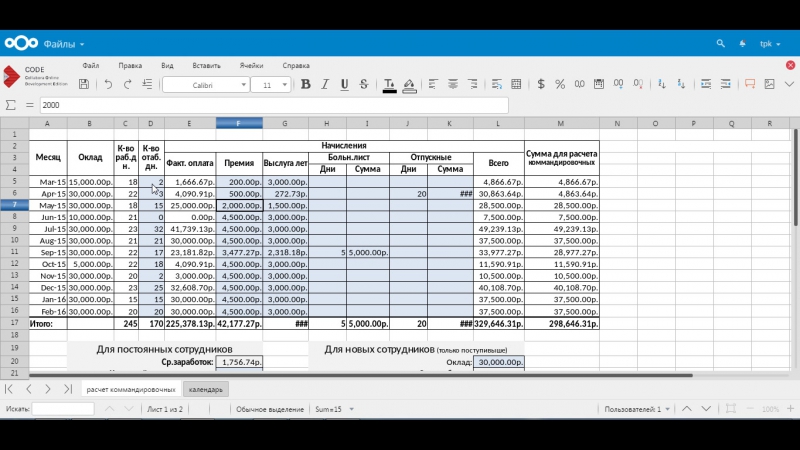
Task: Remove a decimal place
Action: (x=638, y=85)
